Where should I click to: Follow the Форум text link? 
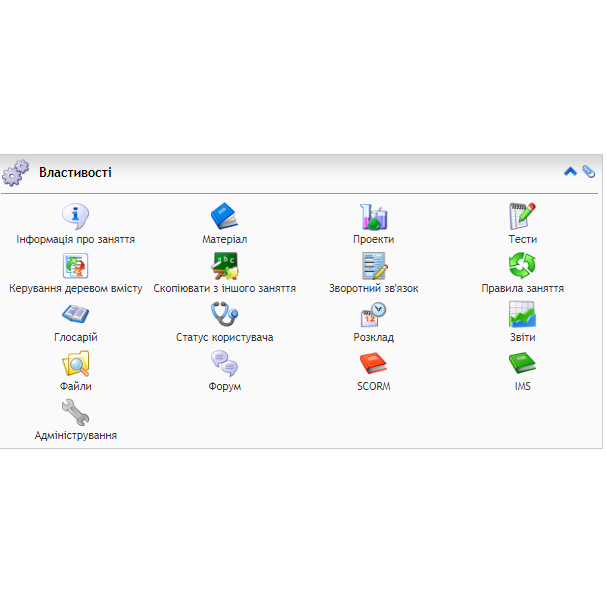(x=225, y=386)
